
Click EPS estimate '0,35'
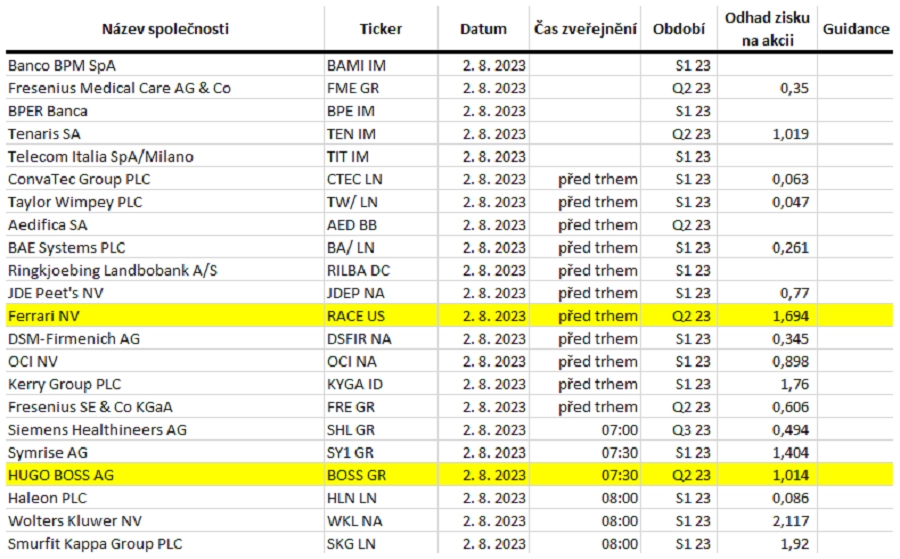pyautogui.click(x=794, y=88)
